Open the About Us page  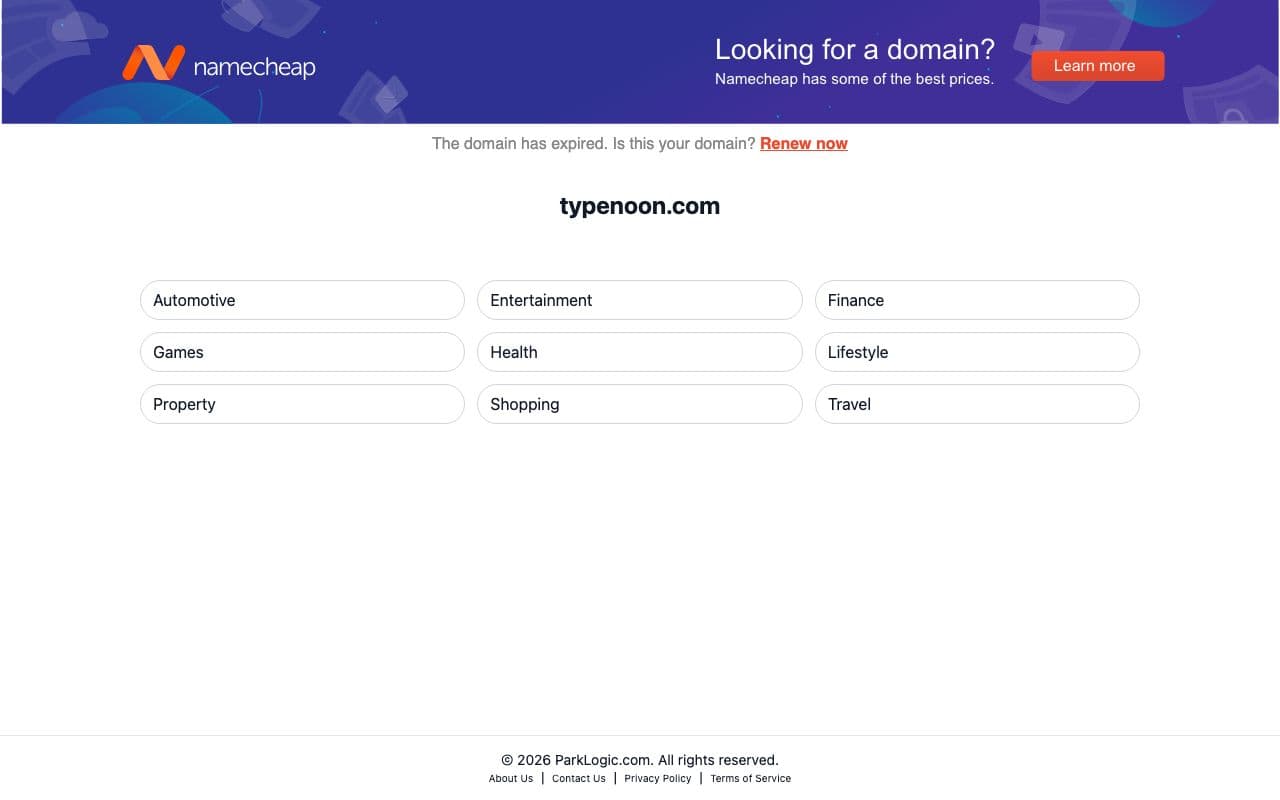(x=510, y=778)
